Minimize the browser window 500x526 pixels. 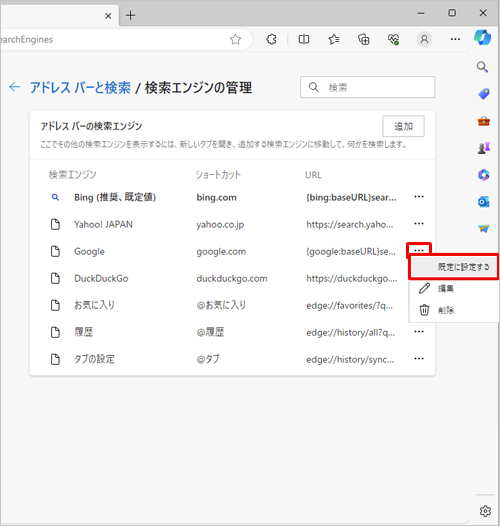(x=421, y=13)
